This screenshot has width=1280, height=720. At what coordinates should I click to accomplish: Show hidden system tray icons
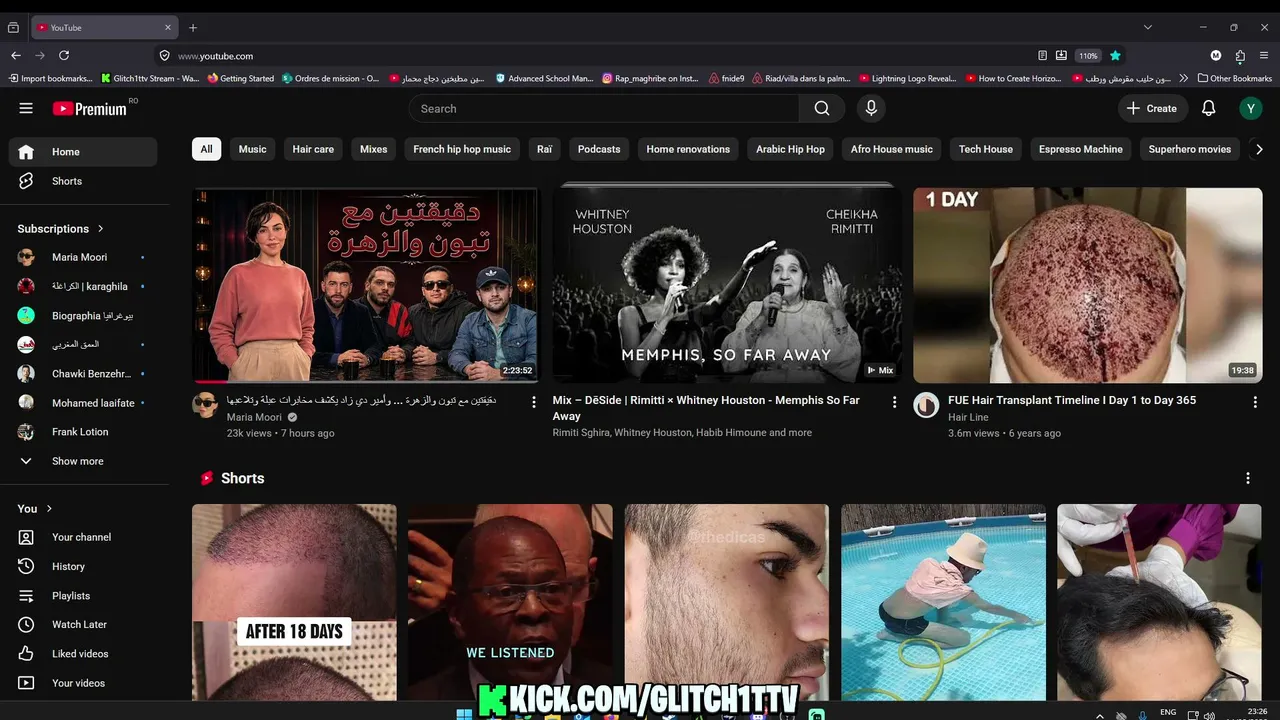[1100, 715]
